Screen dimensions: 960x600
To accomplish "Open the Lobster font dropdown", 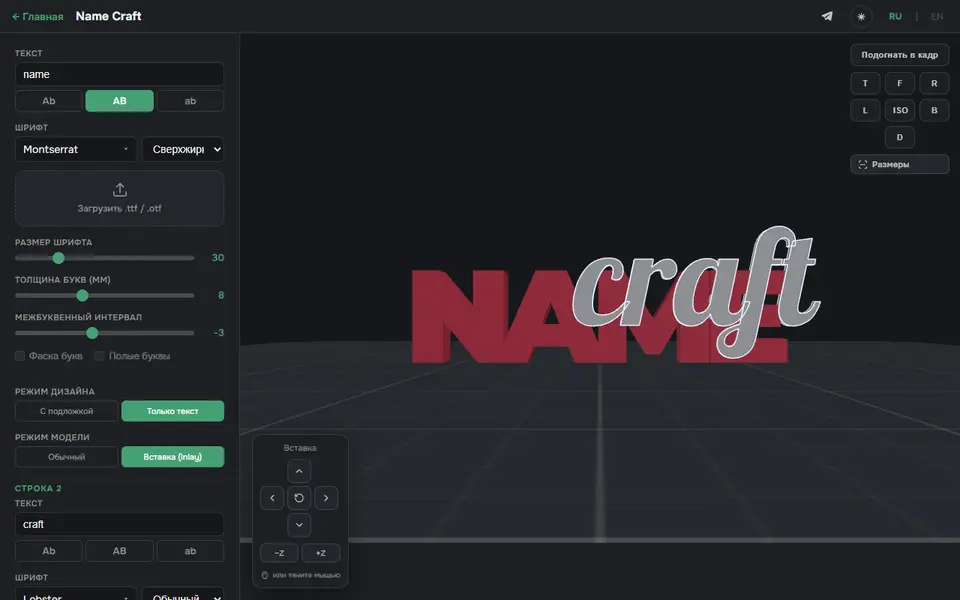I will [76, 595].
